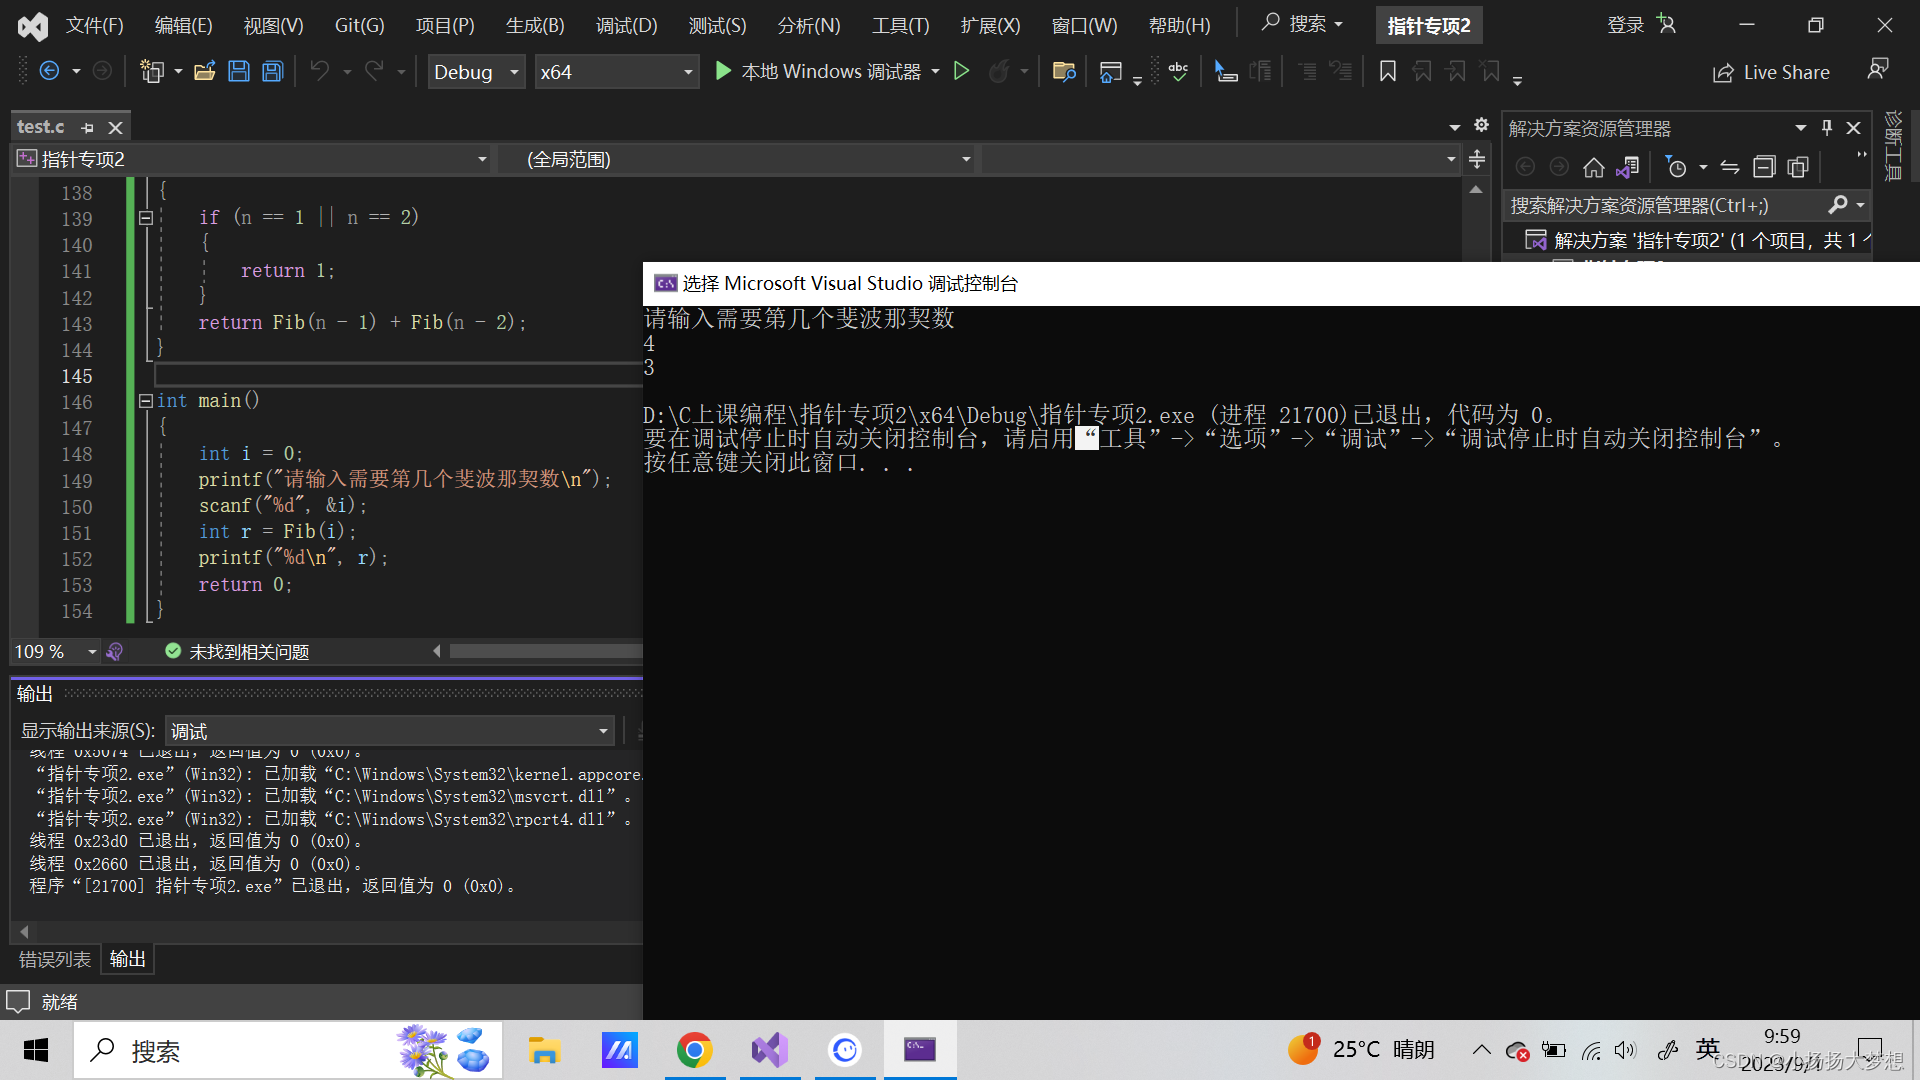Click the spell checker abc icon
This screenshot has width=1920, height=1080.
click(x=1179, y=71)
